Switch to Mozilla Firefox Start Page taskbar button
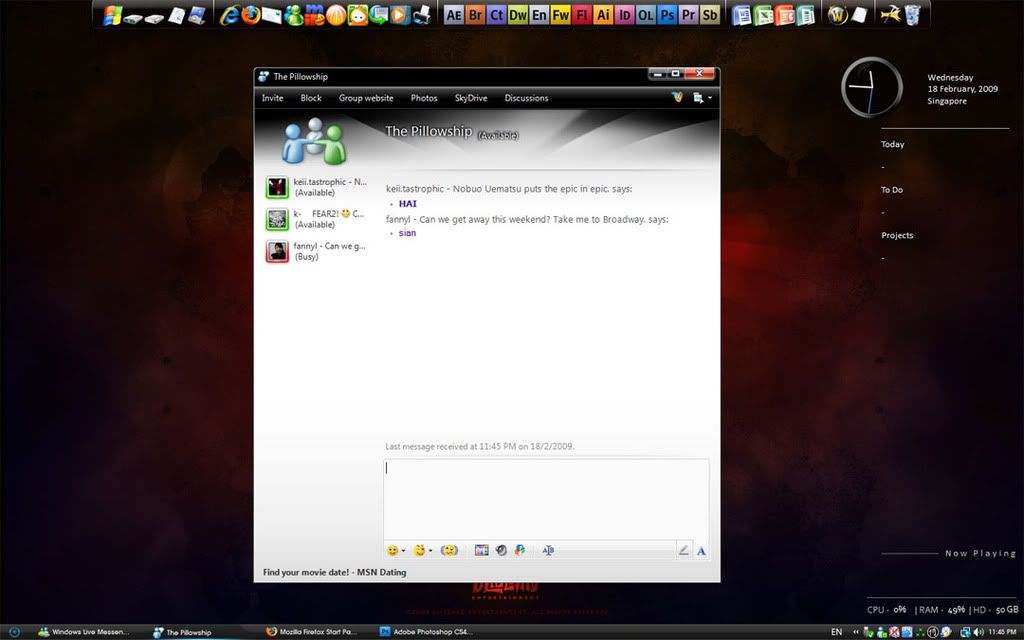Image resolution: width=1024 pixels, height=640 pixels. (x=311, y=632)
